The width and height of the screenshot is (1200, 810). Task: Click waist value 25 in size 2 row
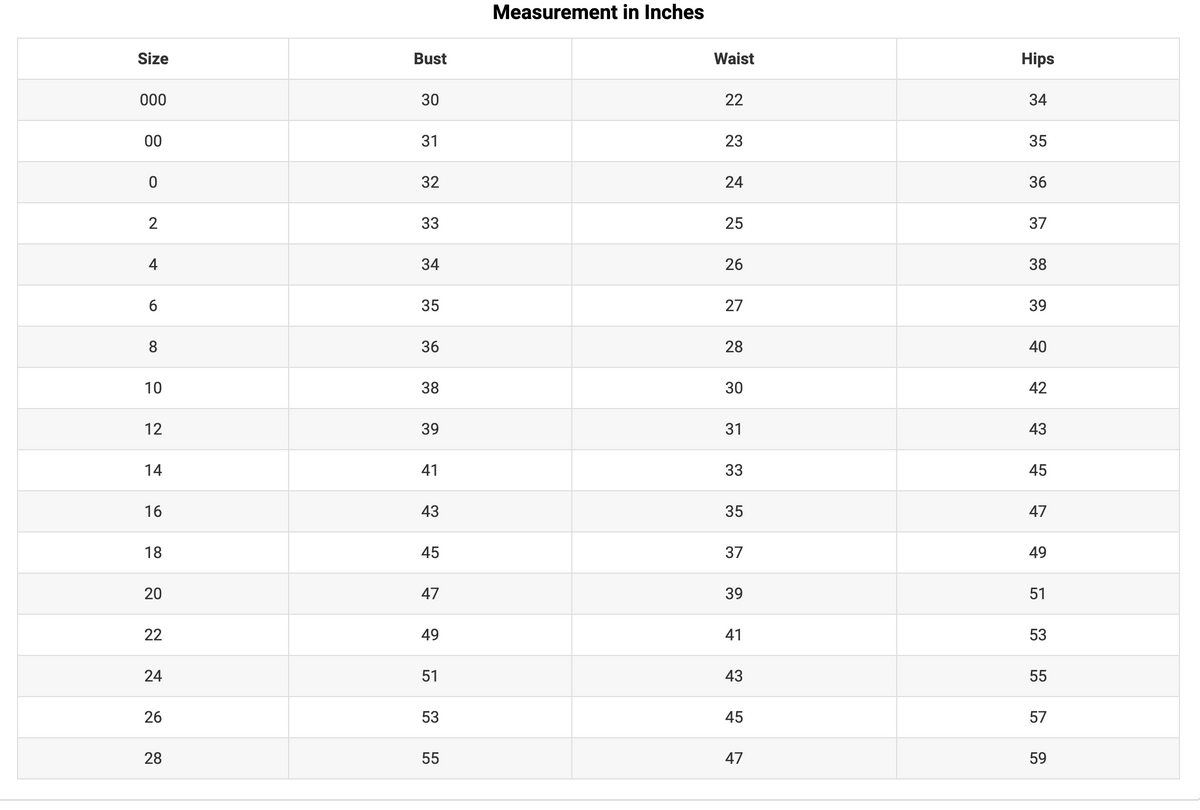[x=734, y=223]
